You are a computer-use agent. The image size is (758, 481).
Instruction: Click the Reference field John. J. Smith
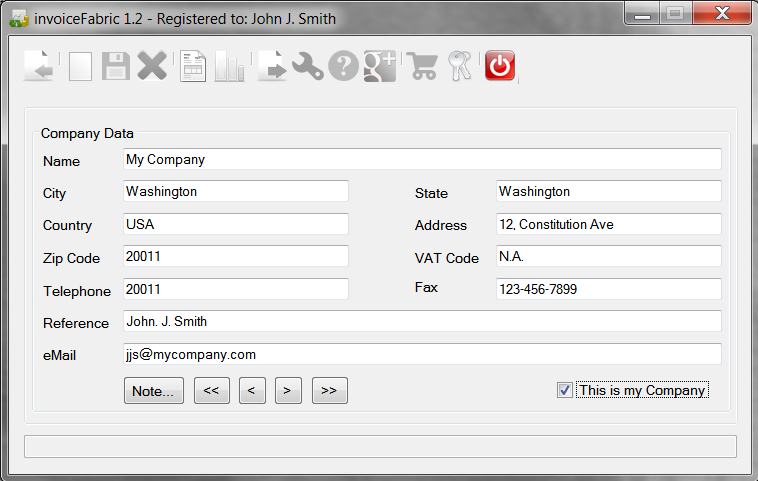[422, 321]
